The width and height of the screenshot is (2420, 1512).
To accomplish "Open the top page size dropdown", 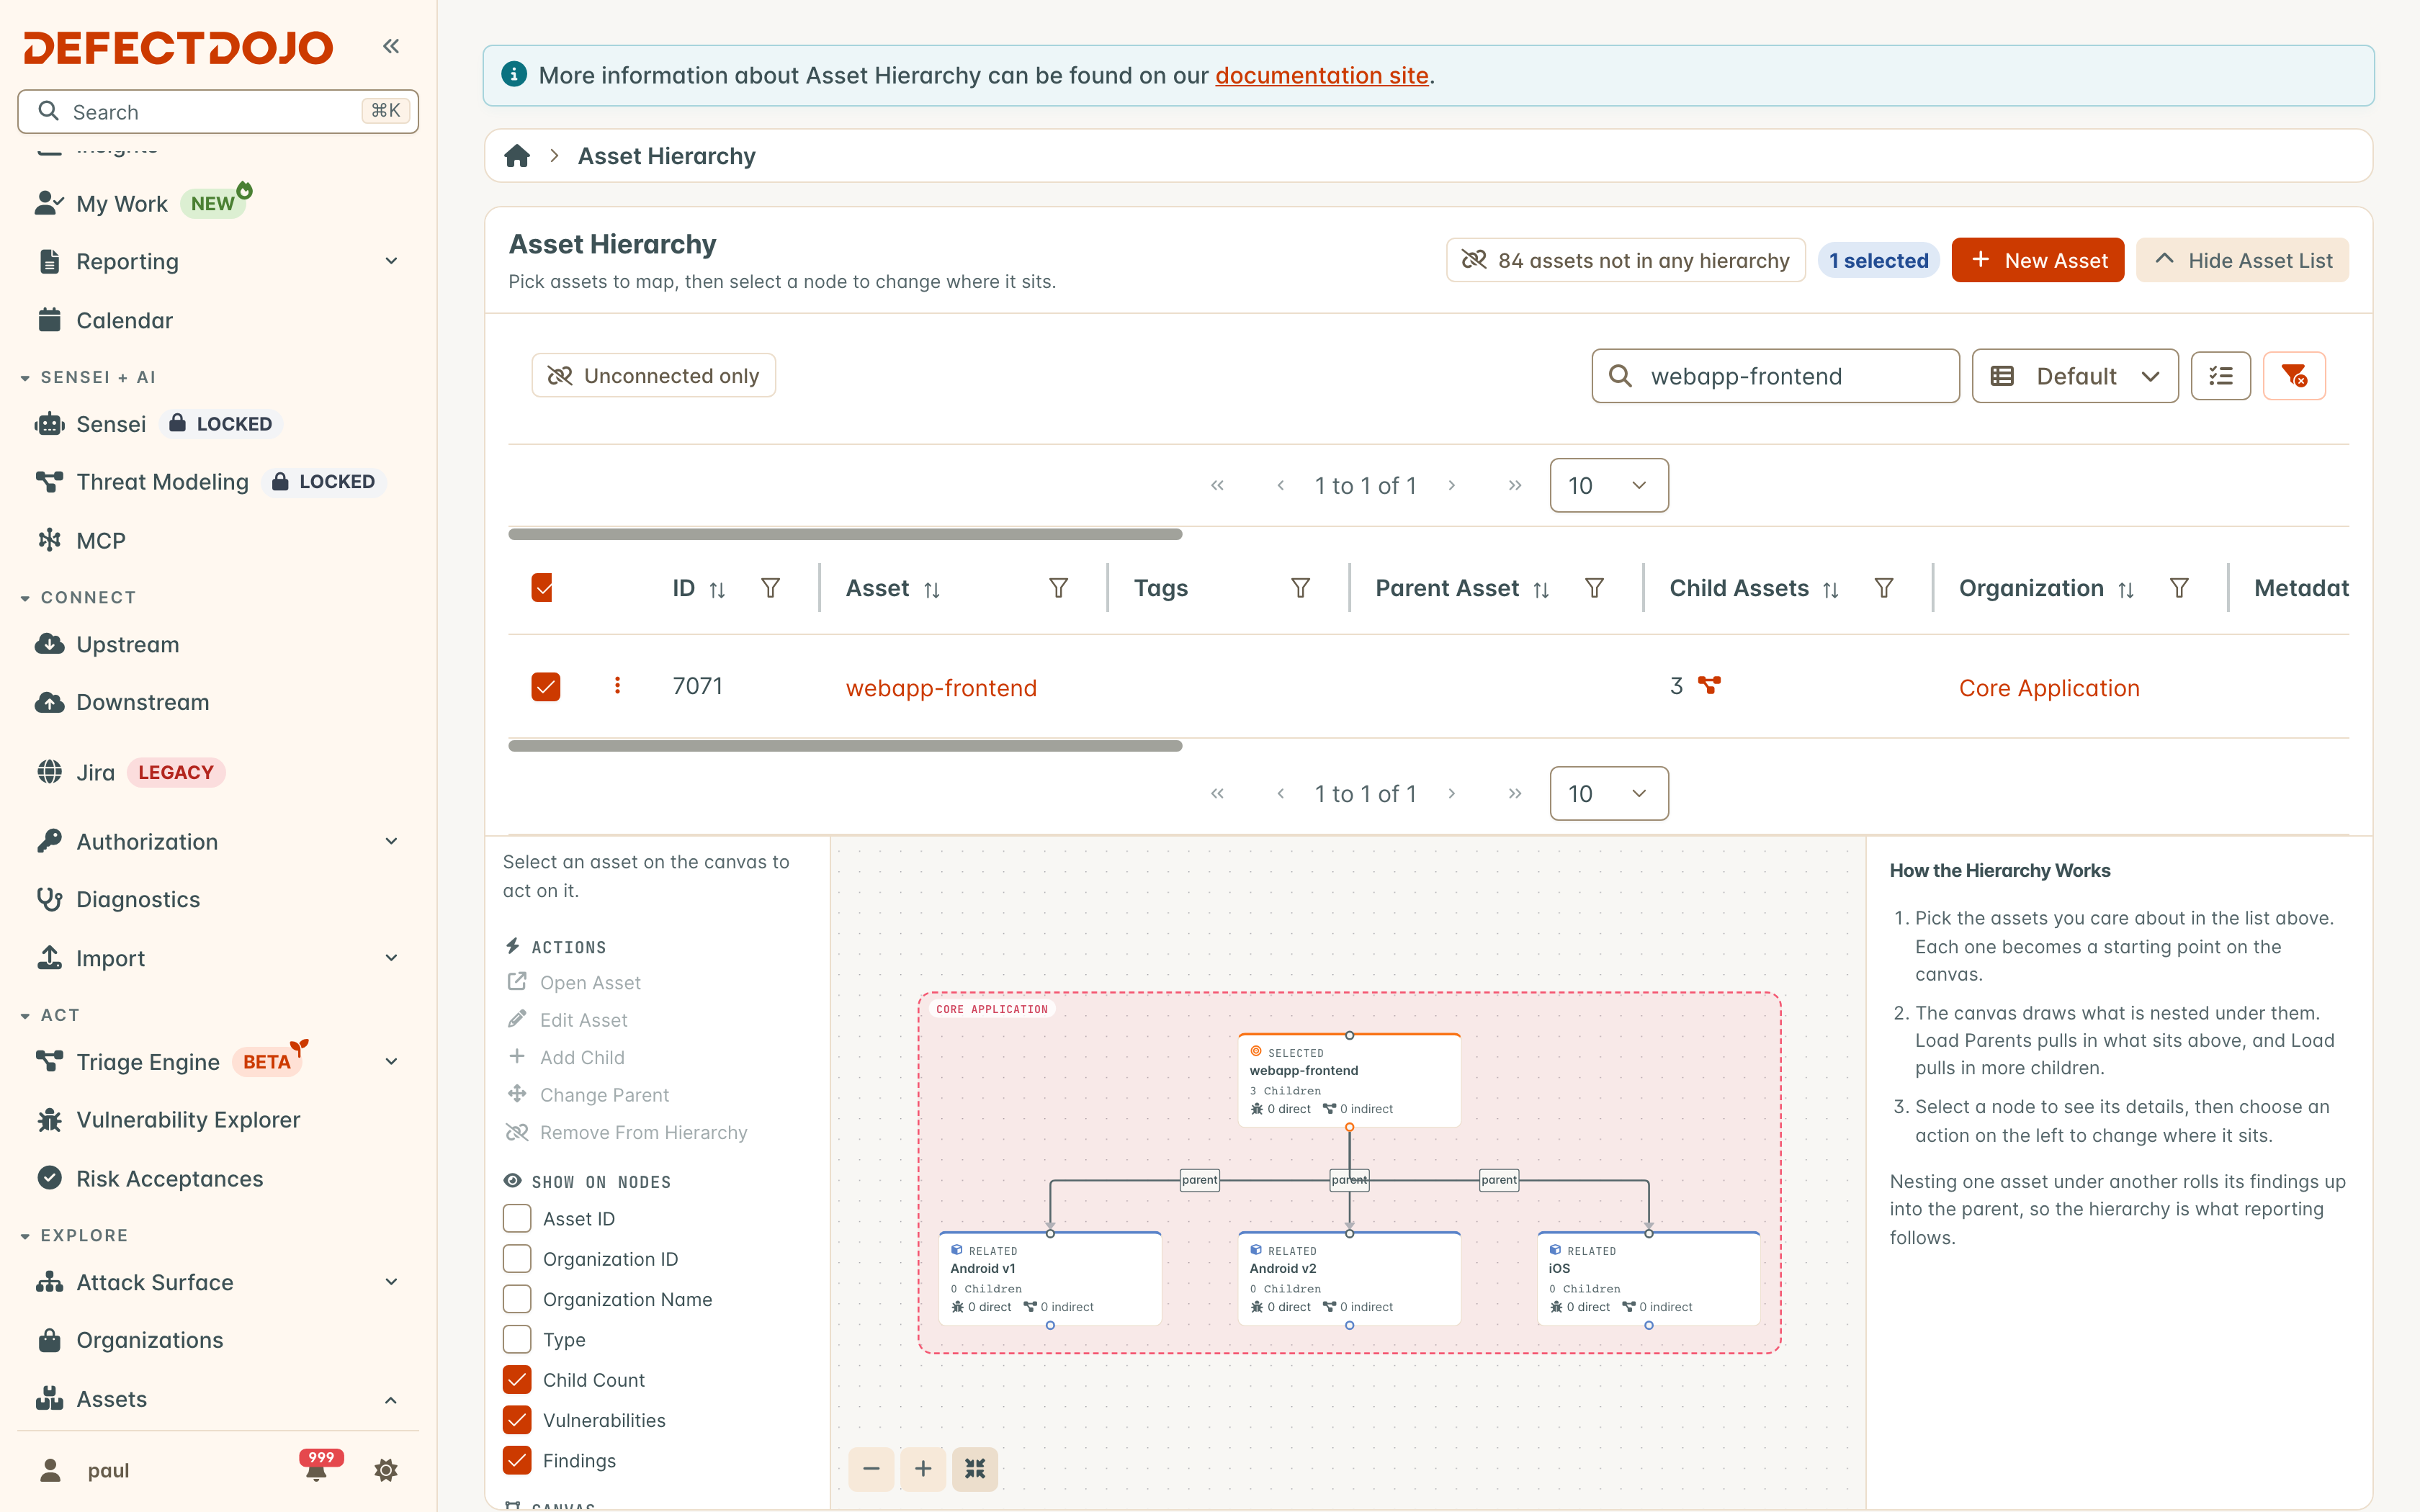I will click(1609, 485).
